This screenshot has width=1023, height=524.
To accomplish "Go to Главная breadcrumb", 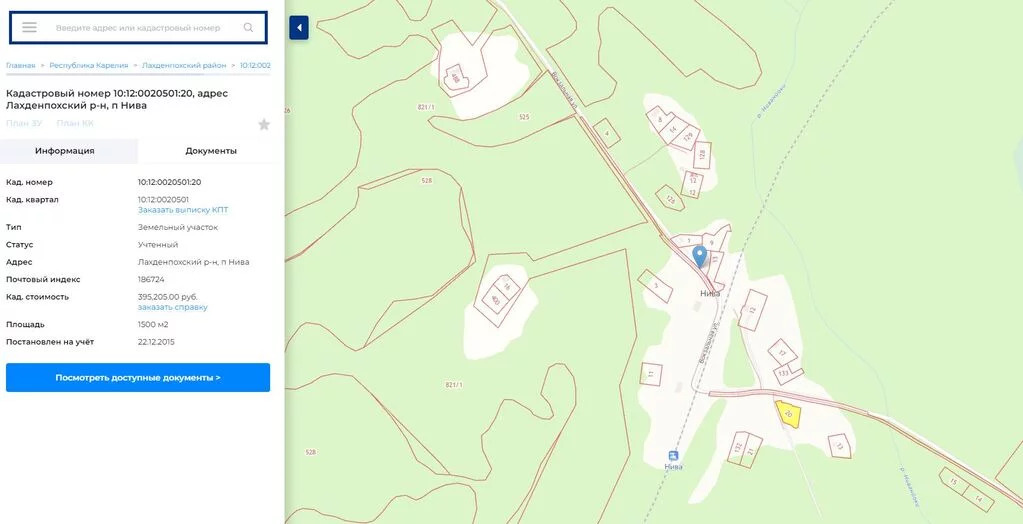I will pyautogui.click(x=20, y=65).
